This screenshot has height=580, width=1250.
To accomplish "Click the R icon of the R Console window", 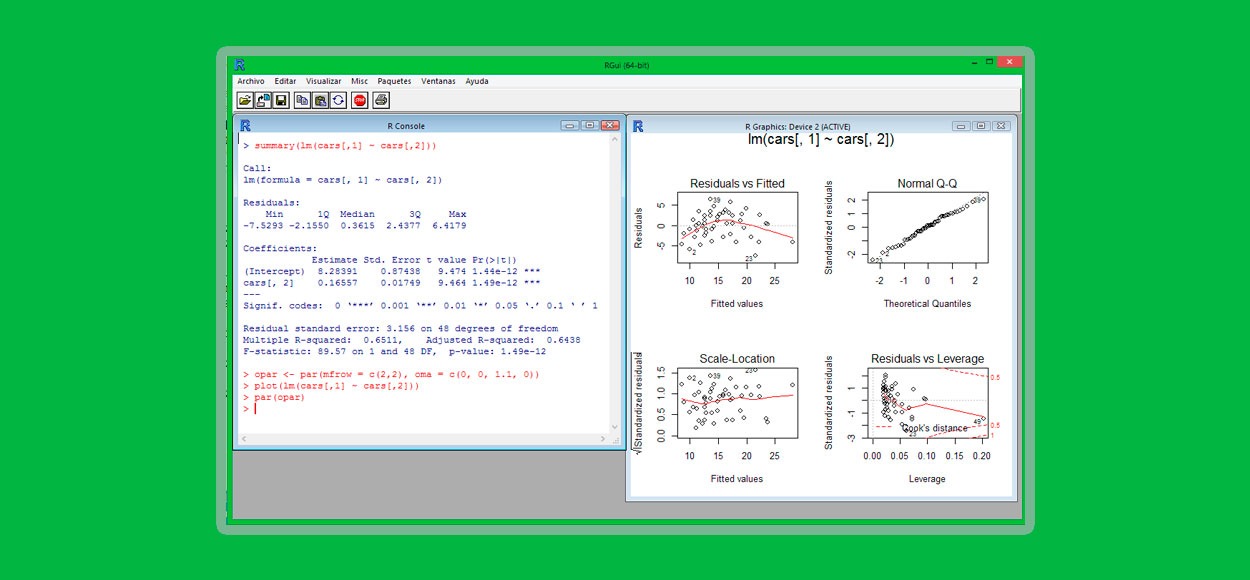I will [245, 125].
